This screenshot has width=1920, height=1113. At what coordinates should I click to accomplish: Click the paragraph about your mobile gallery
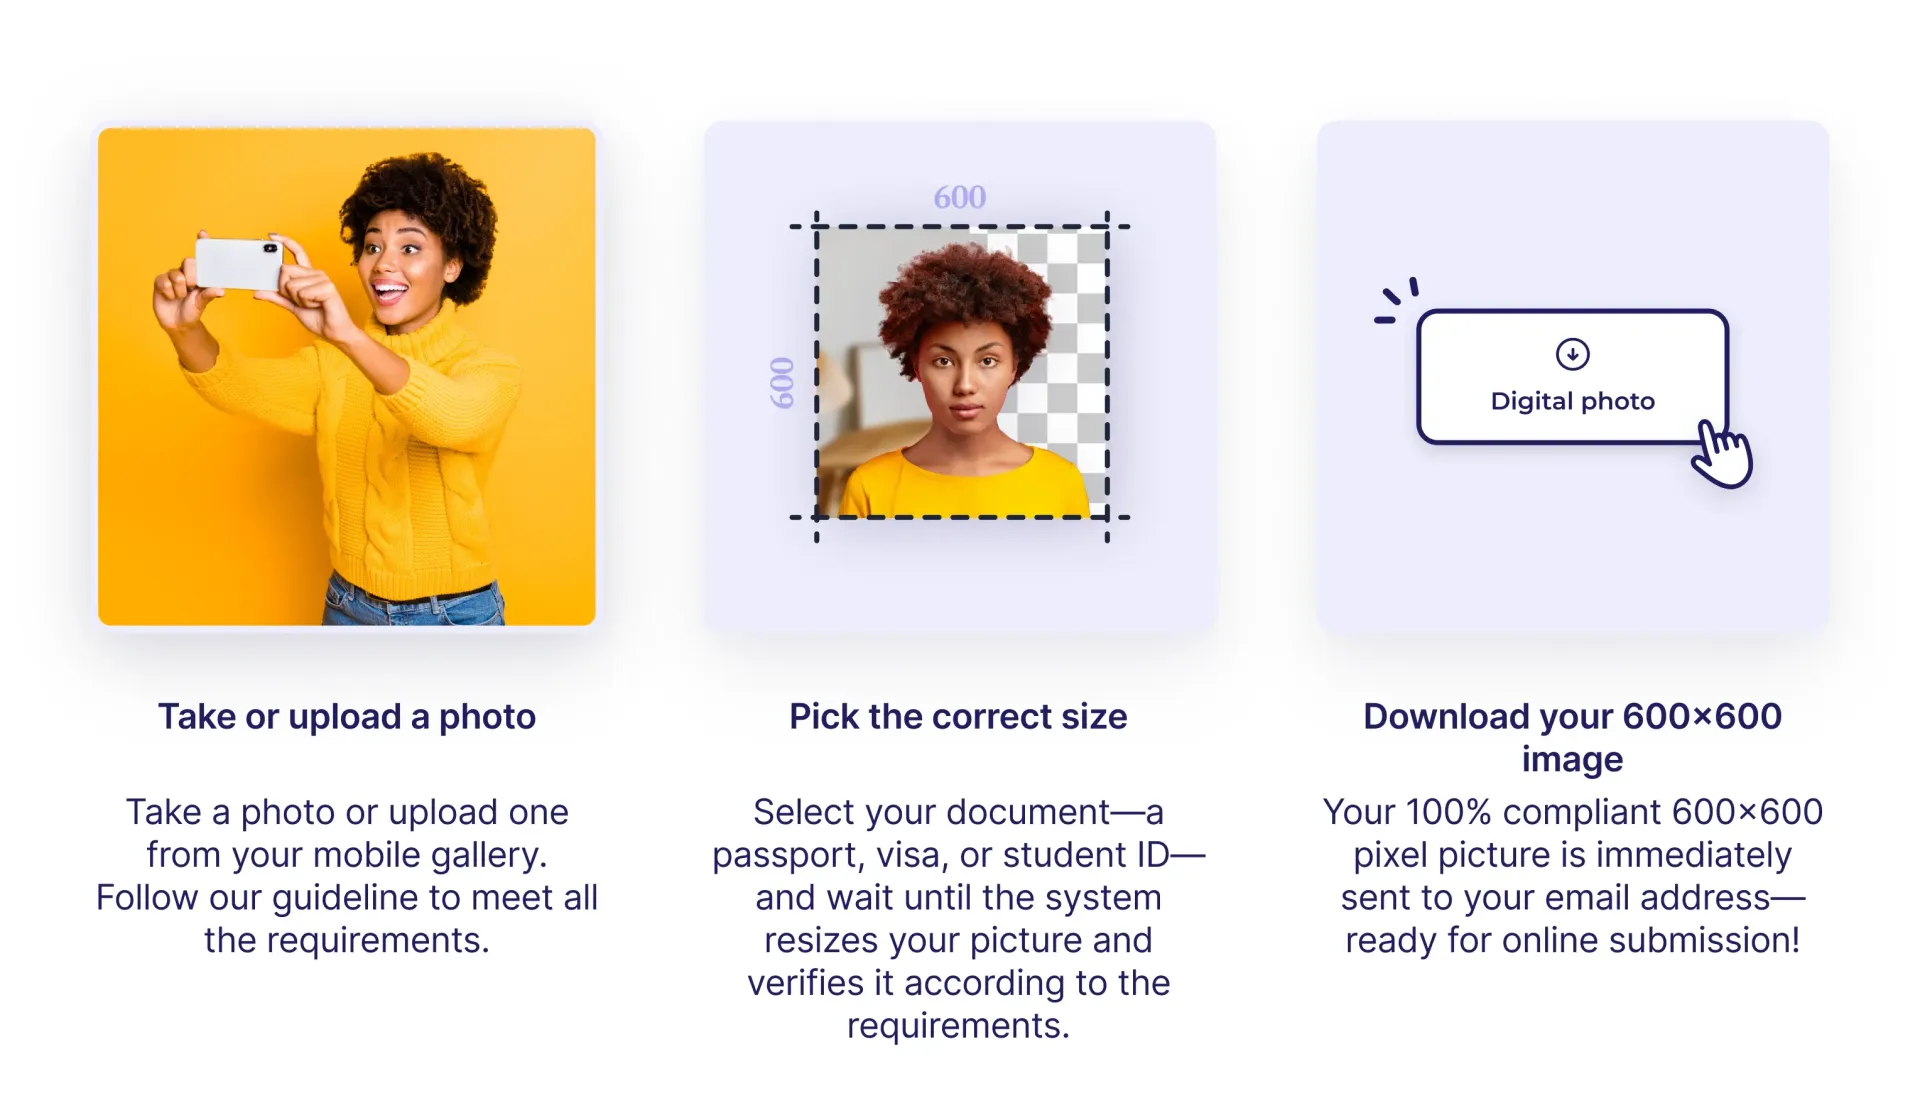(x=347, y=875)
